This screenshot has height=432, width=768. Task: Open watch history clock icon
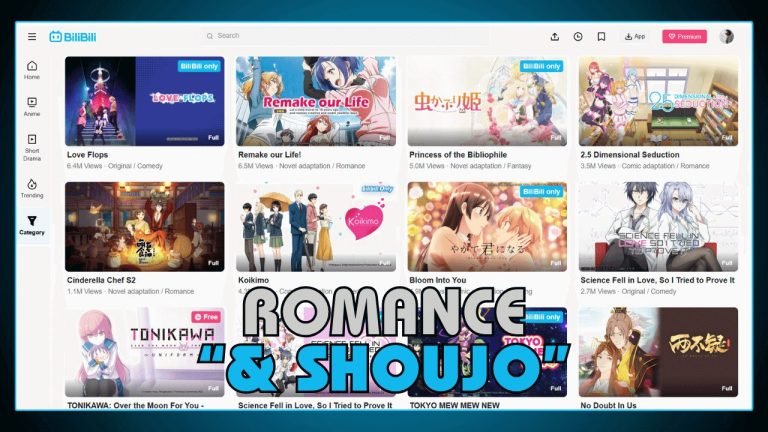578,36
